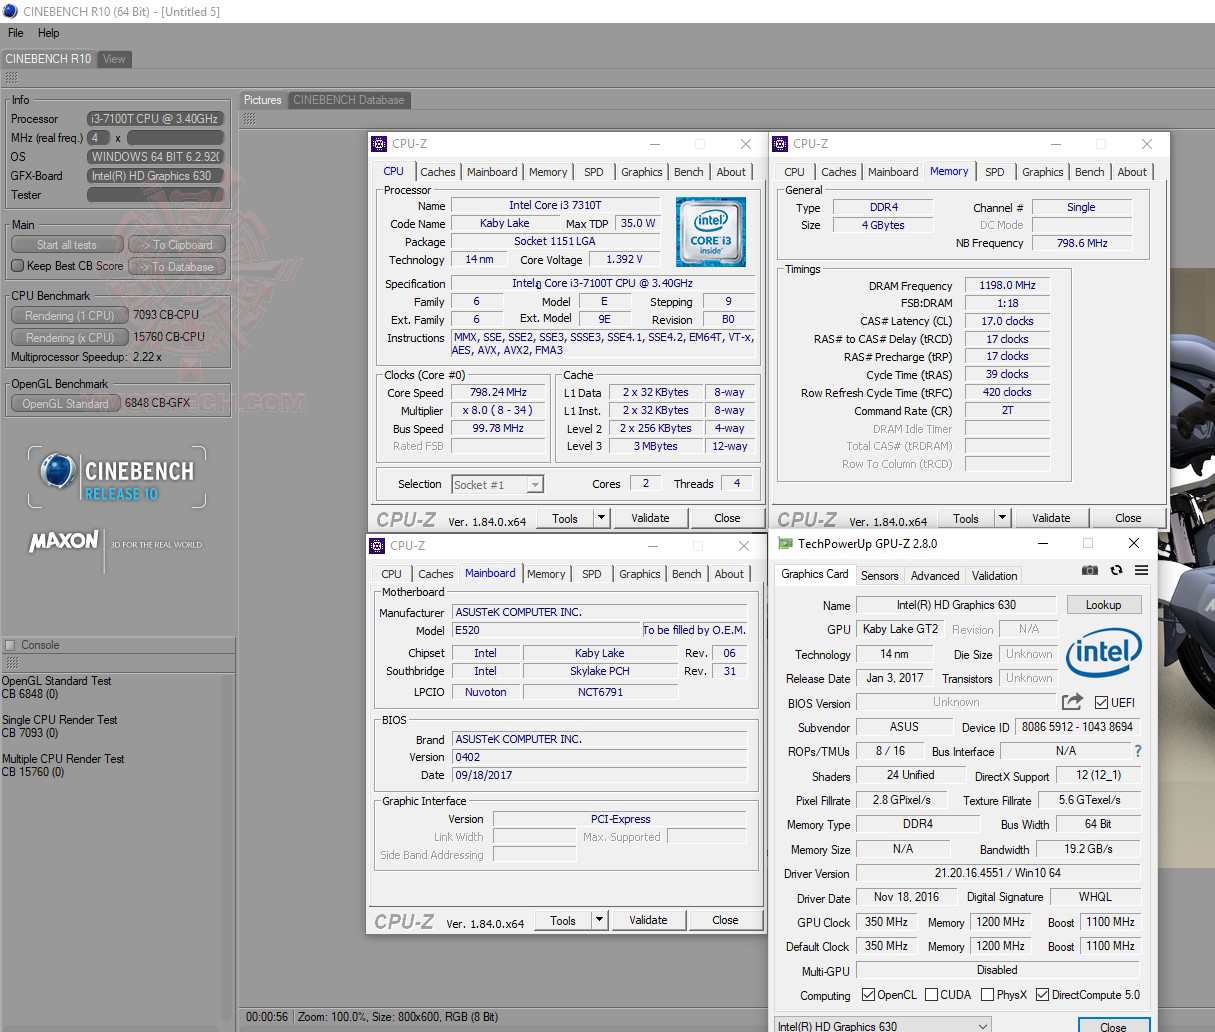
Task: Click Close in the CPU-Z Mainboard window
Action: [725, 920]
